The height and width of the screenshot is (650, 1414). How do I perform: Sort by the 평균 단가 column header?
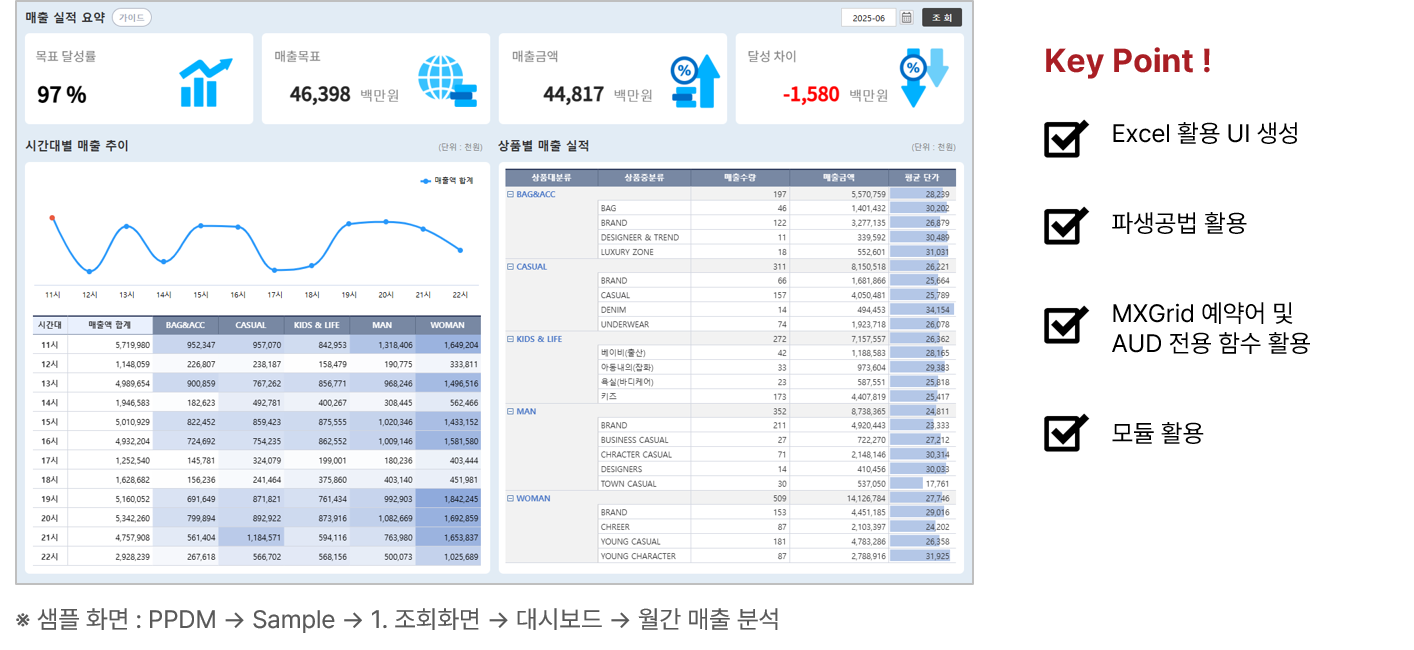(921, 178)
